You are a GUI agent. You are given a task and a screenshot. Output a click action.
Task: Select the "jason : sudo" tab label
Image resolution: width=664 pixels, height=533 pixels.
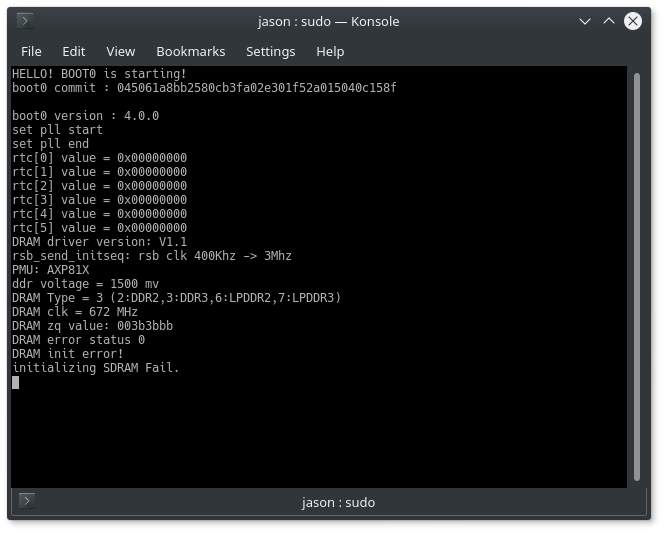click(338, 502)
